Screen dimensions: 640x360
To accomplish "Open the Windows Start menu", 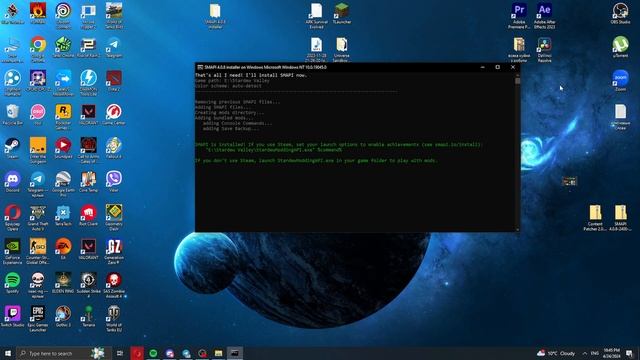I will coord(8,353).
